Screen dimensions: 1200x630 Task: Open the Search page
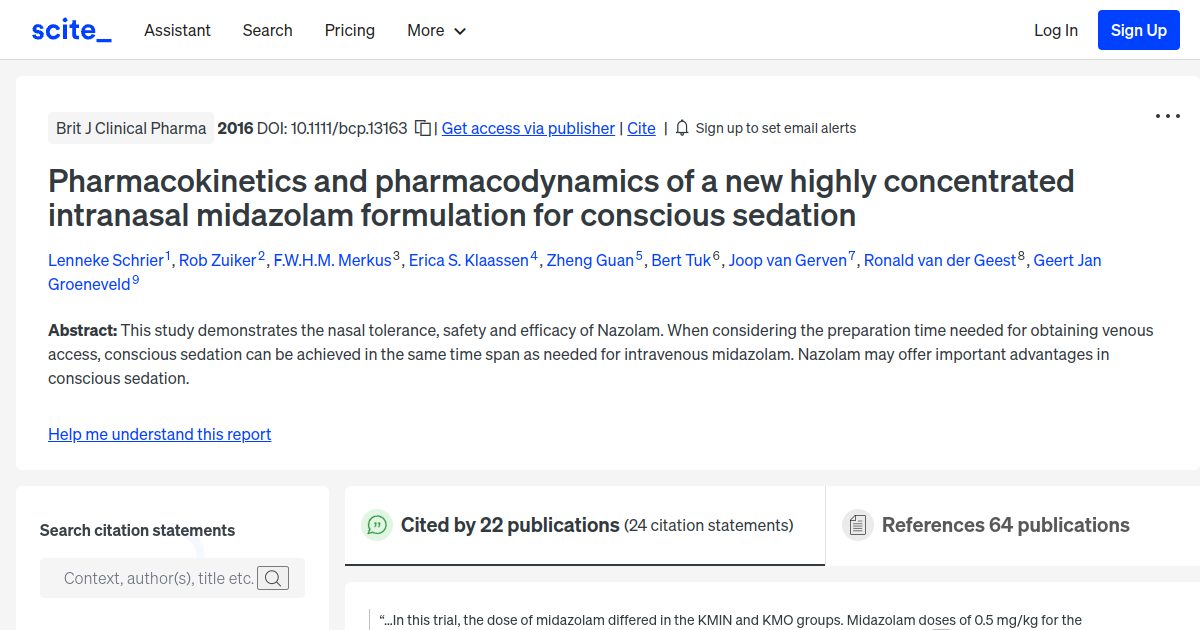267,30
